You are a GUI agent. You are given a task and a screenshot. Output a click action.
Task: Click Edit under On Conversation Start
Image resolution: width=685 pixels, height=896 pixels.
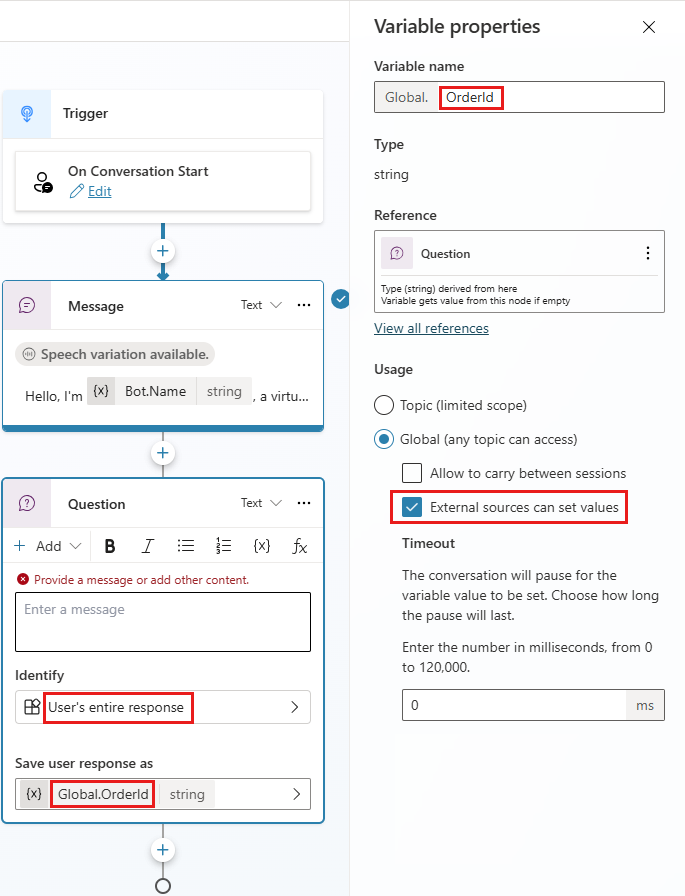click(x=99, y=191)
